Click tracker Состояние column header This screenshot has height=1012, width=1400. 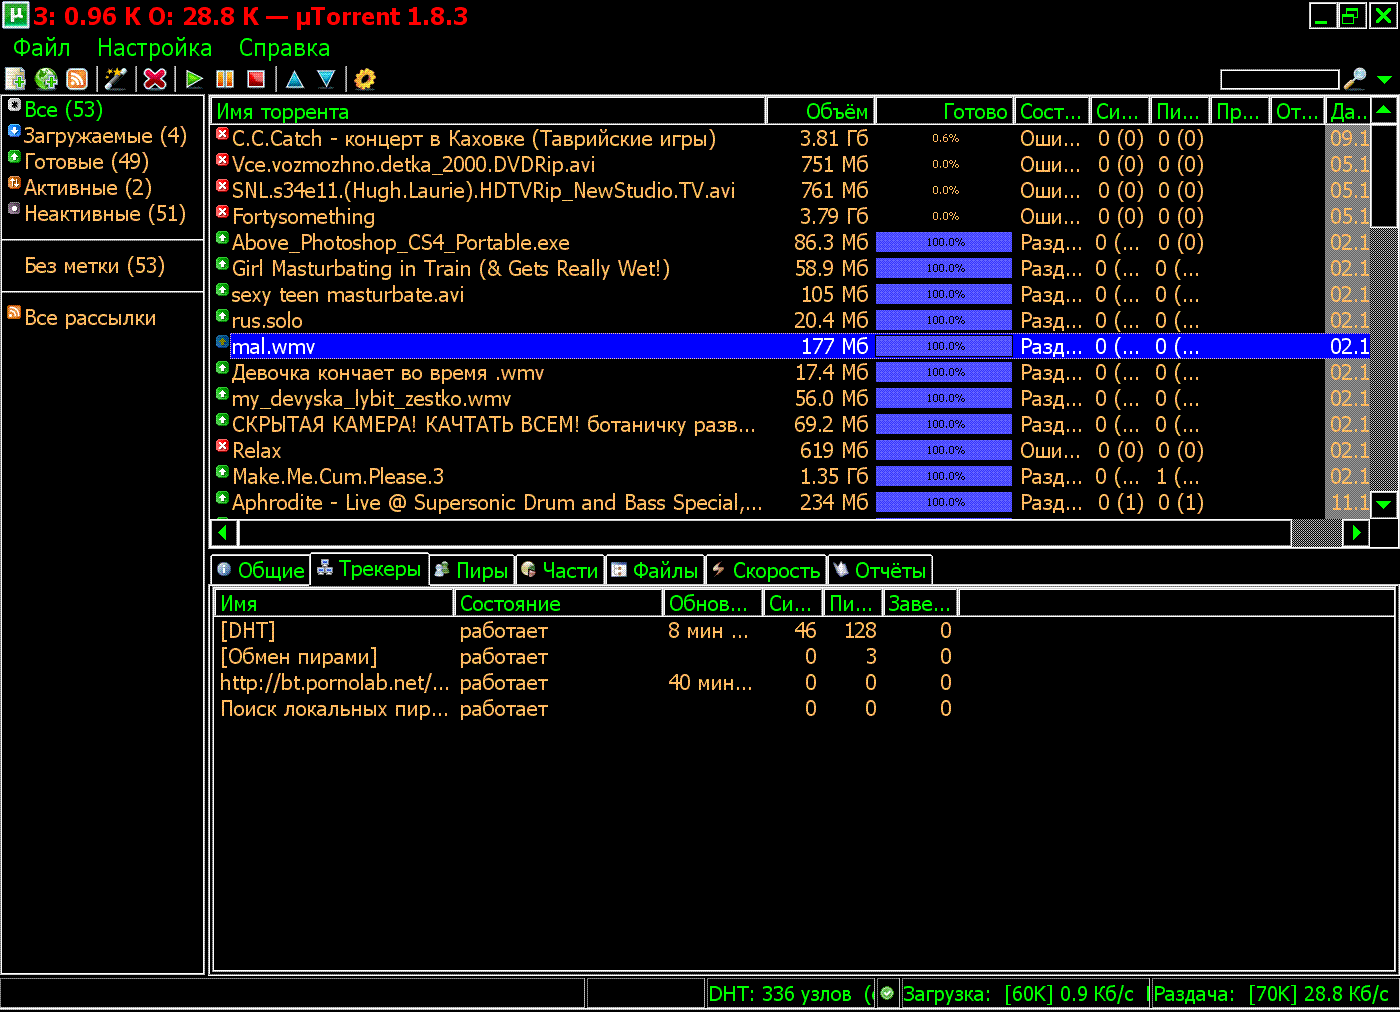coord(559,604)
